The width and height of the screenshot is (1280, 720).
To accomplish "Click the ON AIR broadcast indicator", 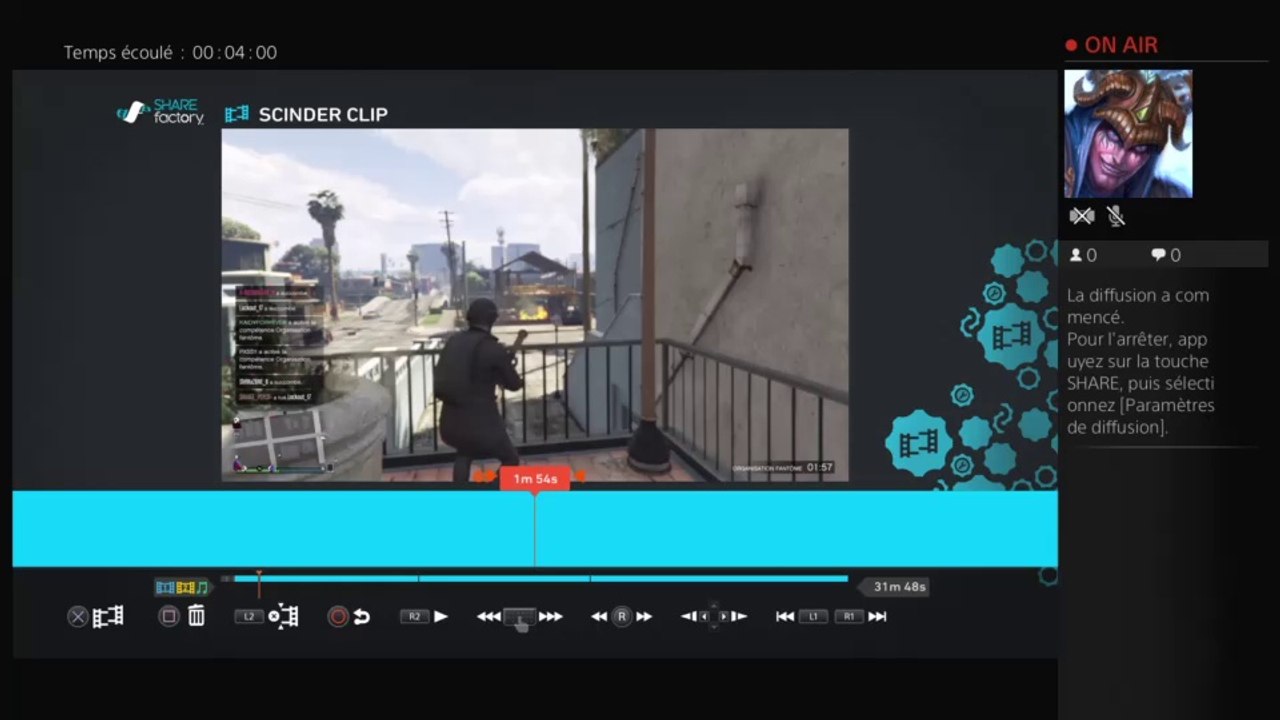I will tap(1112, 45).
